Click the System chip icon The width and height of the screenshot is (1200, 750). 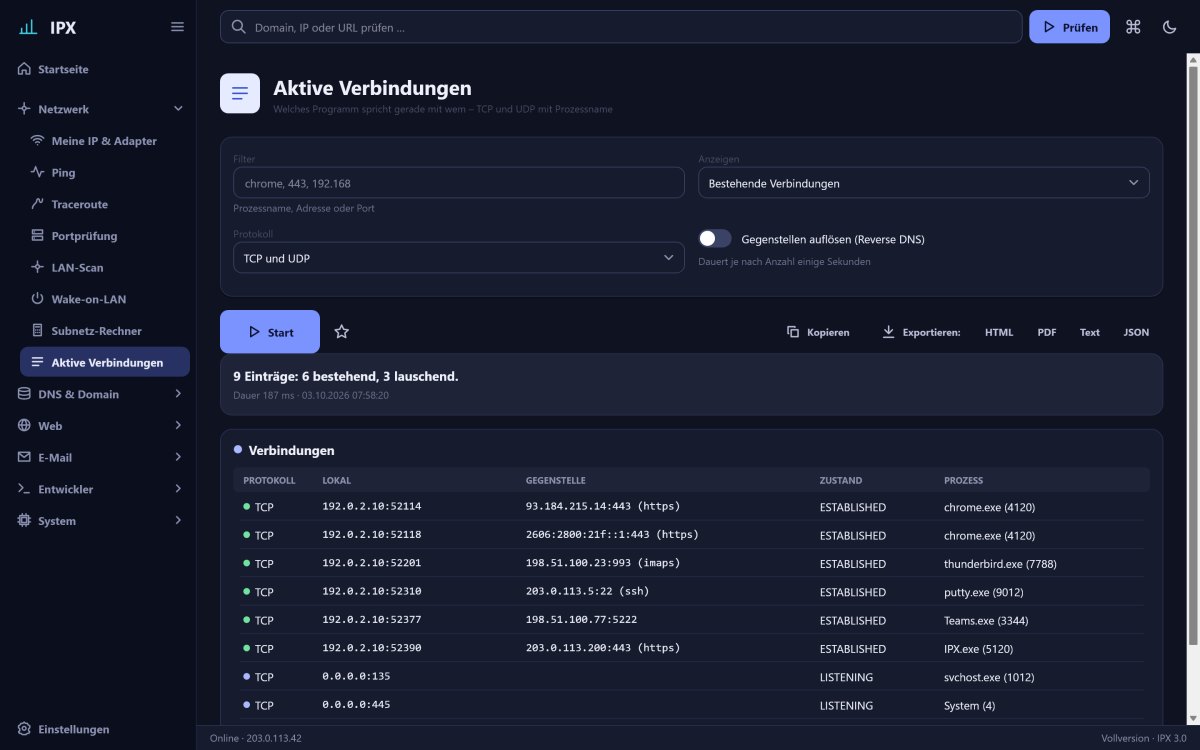(x=25, y=521)
